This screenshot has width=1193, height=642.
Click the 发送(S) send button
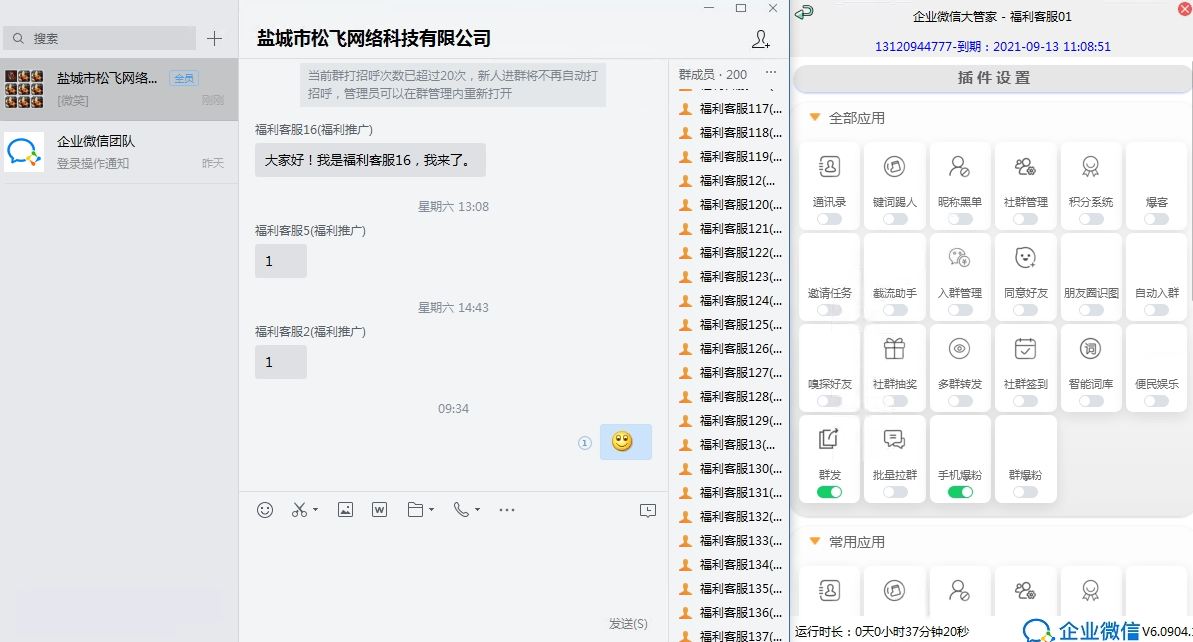coord(628,624)
